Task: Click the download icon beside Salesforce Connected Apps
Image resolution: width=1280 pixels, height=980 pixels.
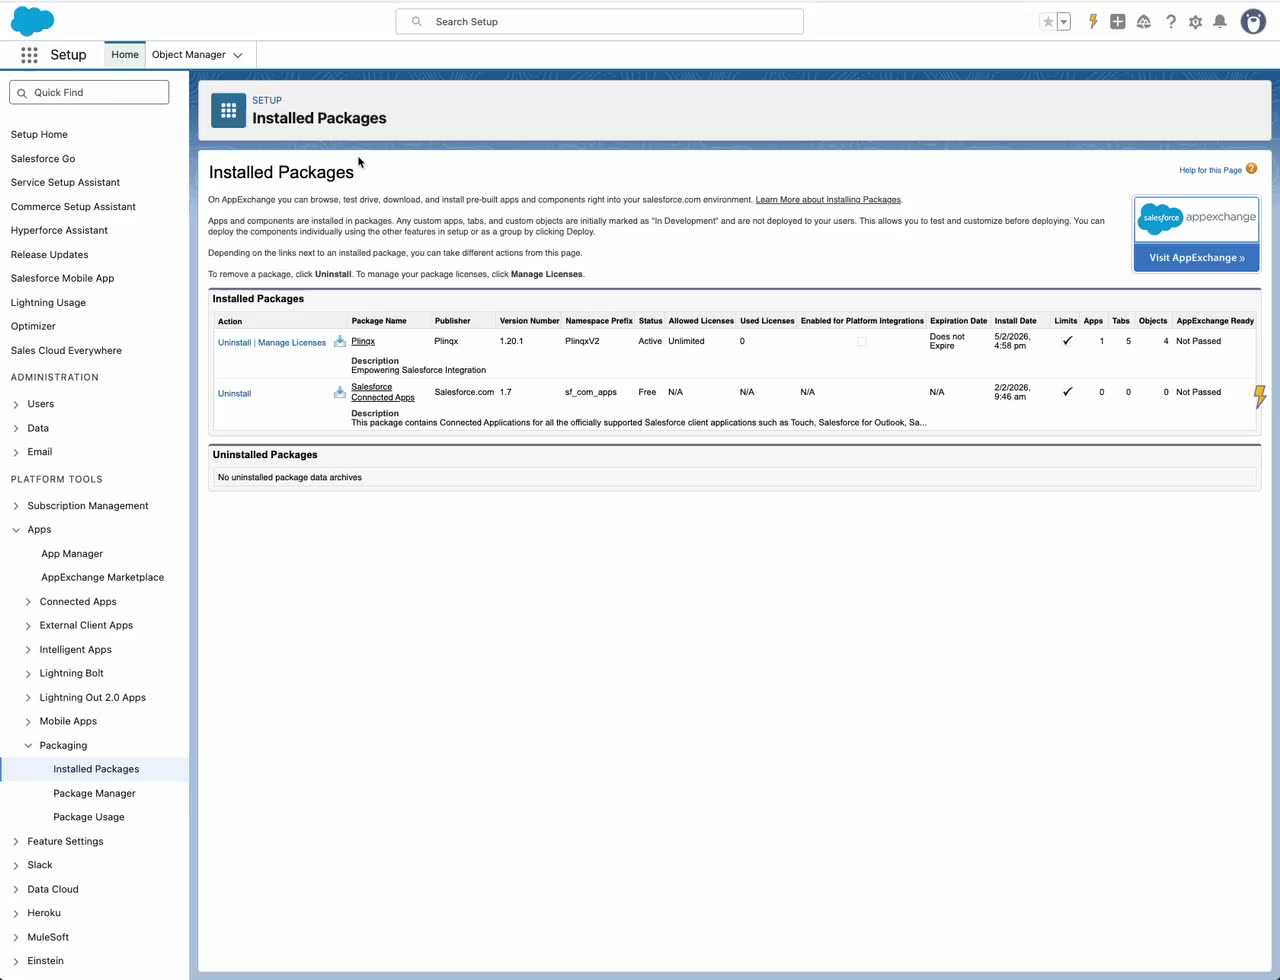Action: [340, 392]
